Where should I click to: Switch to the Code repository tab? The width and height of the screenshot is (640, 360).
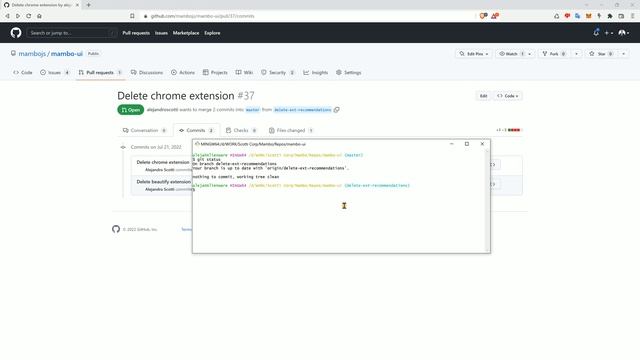pos(23,72)
